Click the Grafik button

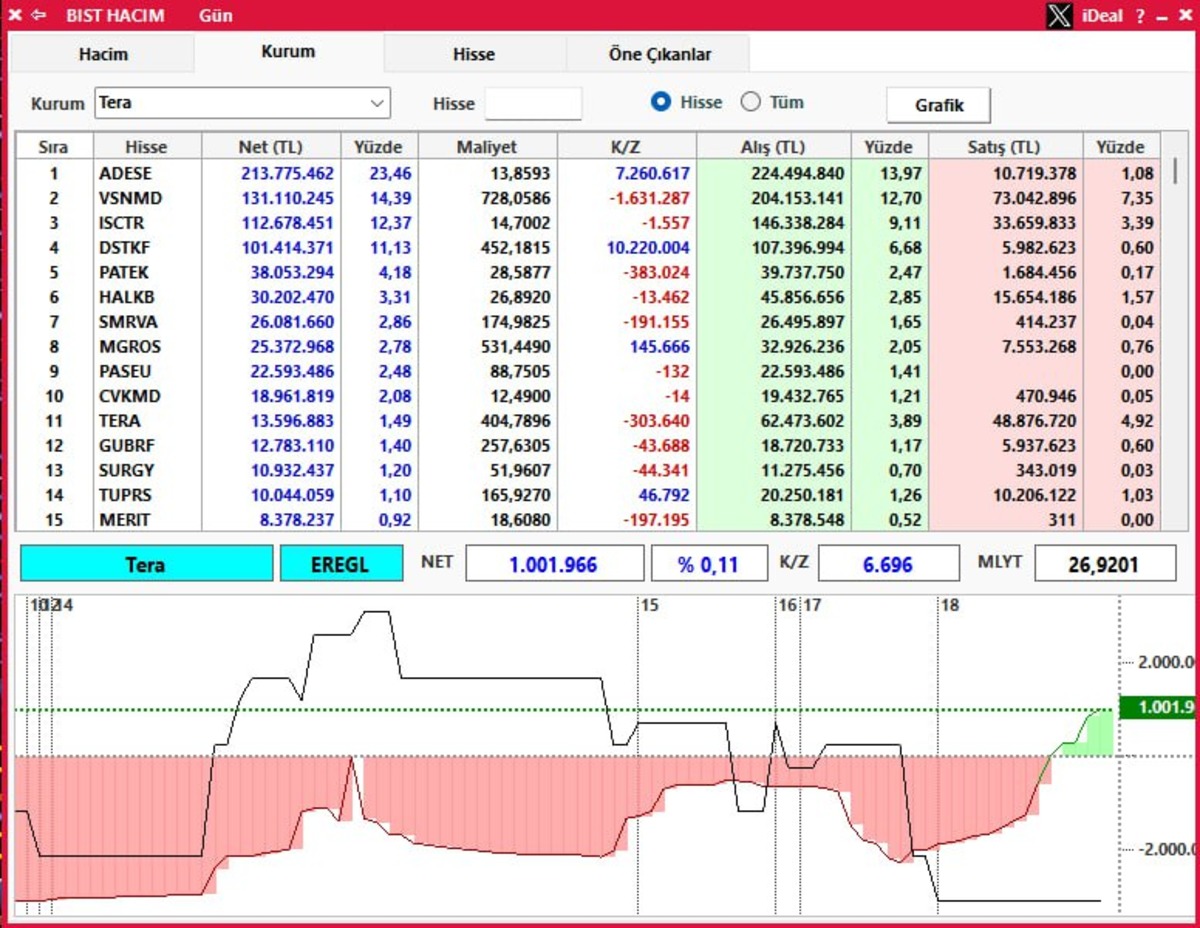point(939,104)
